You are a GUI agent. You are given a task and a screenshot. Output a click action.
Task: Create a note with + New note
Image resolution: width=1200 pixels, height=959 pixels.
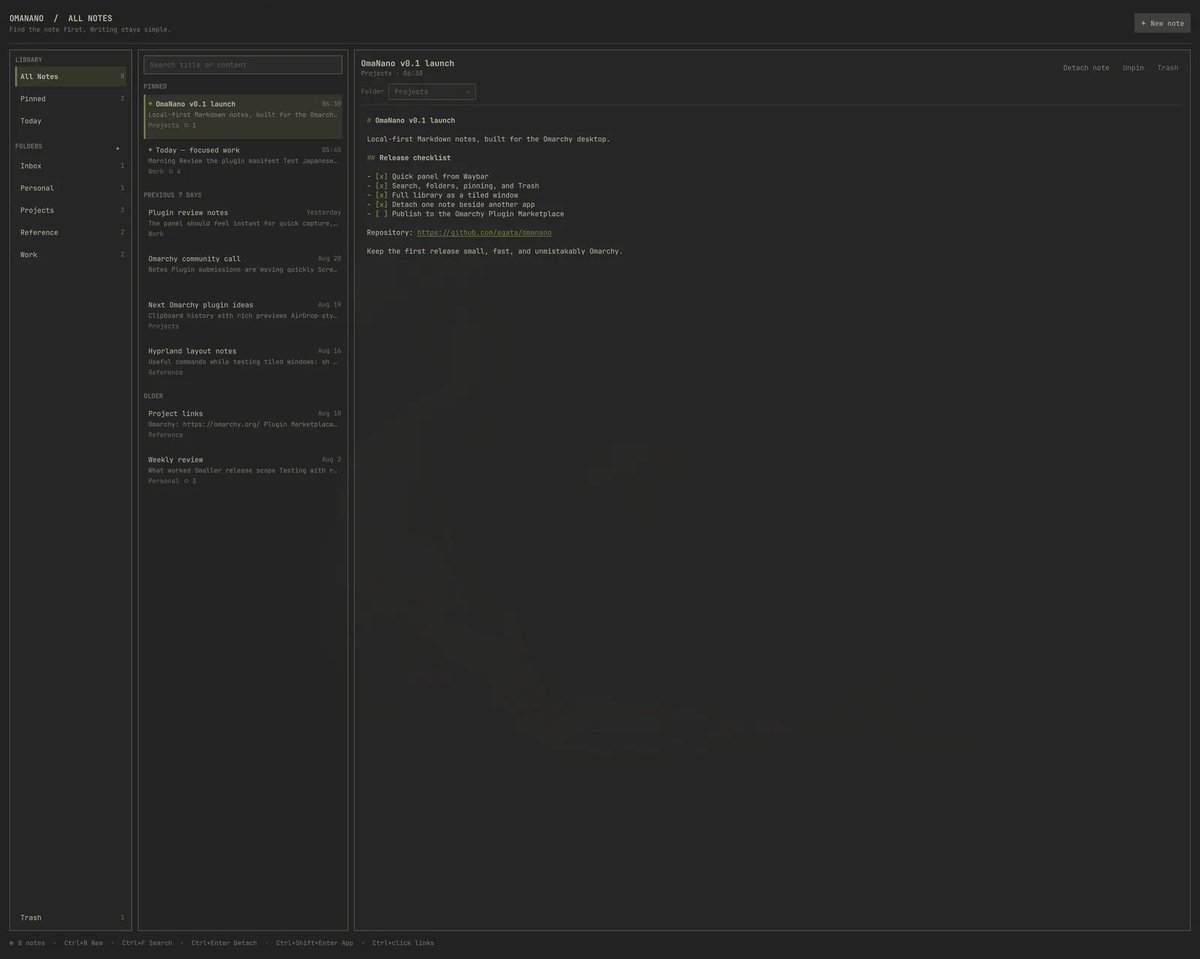1162,23
